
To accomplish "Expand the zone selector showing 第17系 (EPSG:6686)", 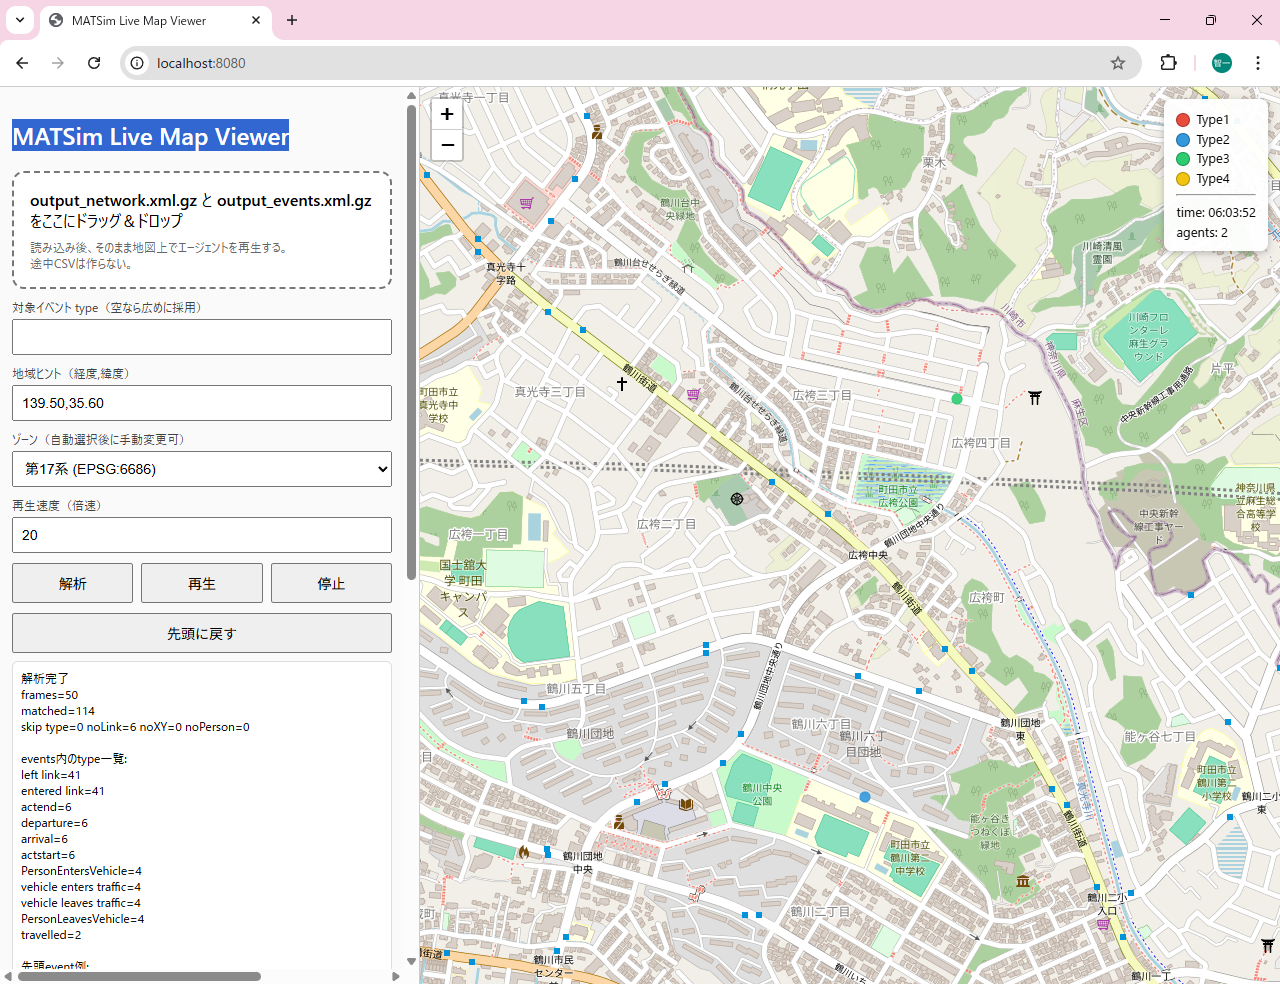I will 202,469.
